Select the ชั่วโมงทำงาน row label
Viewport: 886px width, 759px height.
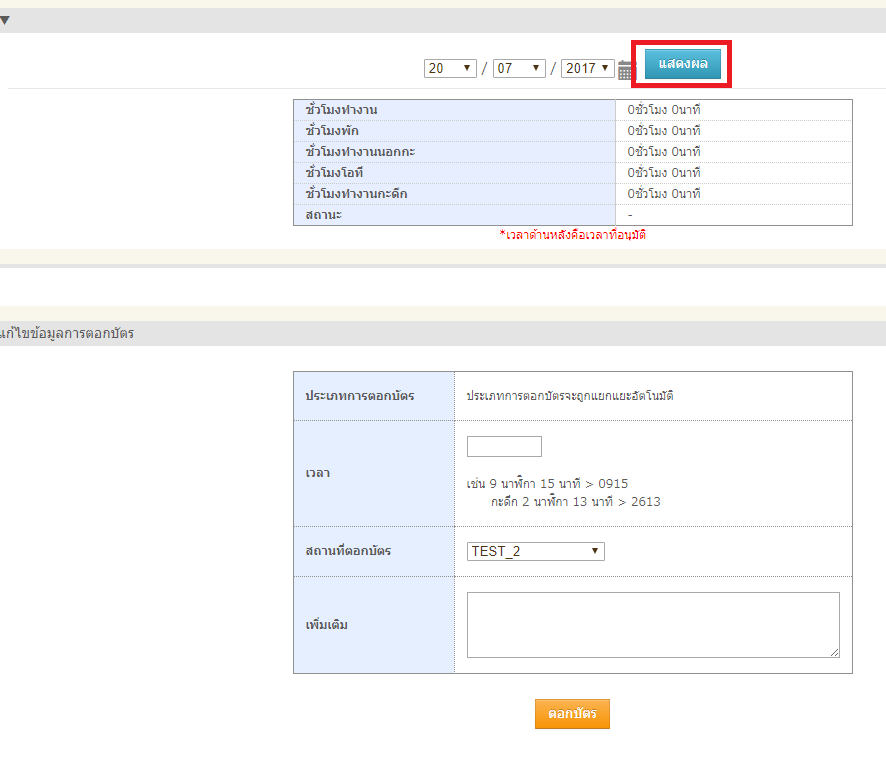point(341,109)
